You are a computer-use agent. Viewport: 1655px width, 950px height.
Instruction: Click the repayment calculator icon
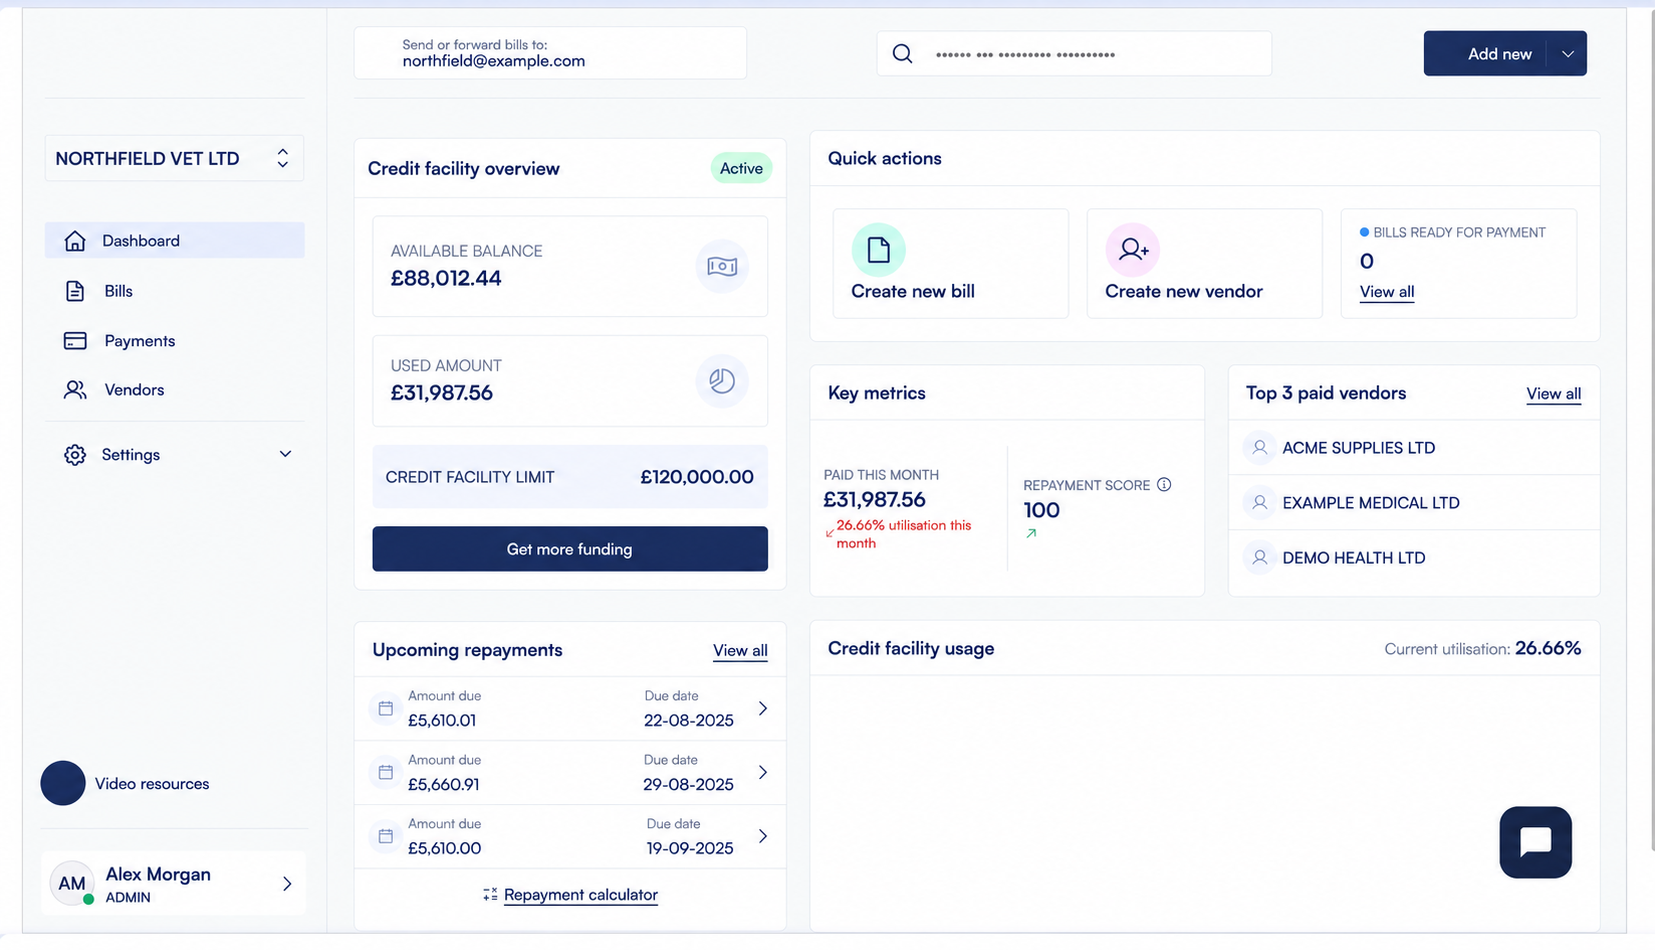490,895
